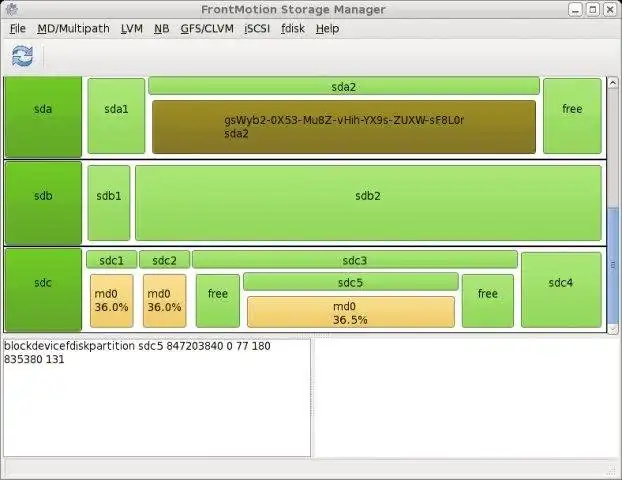This screenshot has height=480, width=622.
Task: Close the Storage Manager window
Action: pos(610,9)
